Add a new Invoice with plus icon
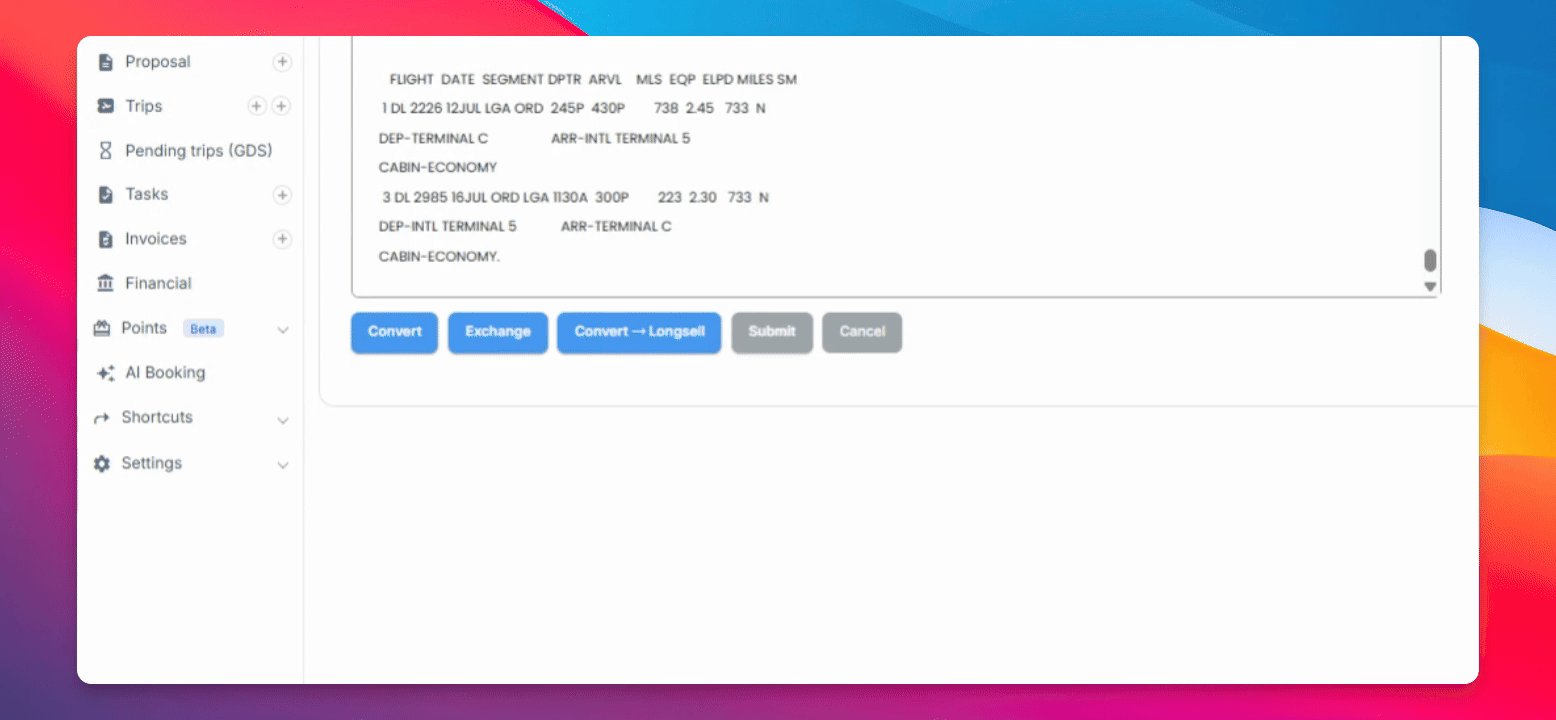Screen dimensions: 1556x720 coord(283,239)
